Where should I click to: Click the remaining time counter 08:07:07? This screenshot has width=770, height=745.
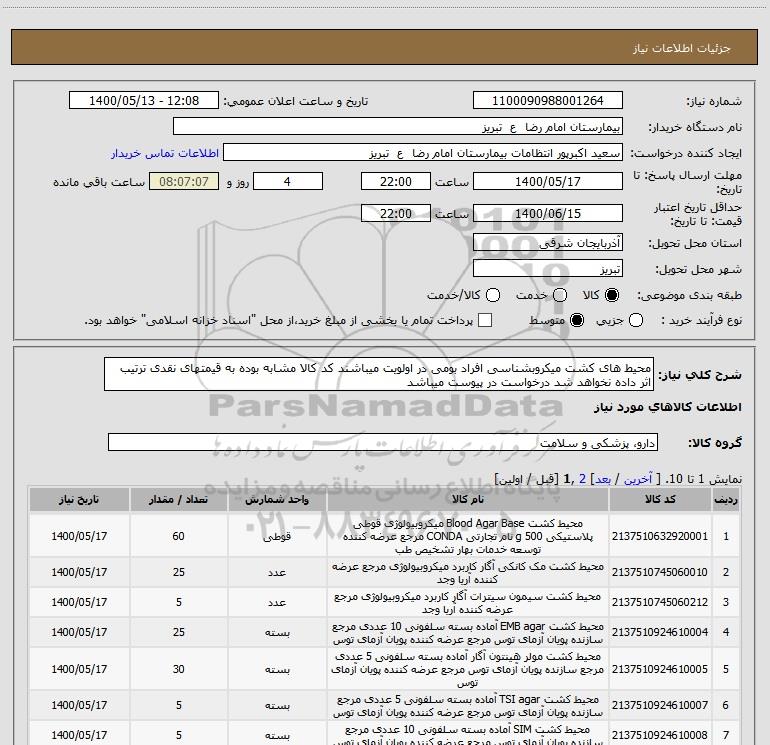click(184, 181)
